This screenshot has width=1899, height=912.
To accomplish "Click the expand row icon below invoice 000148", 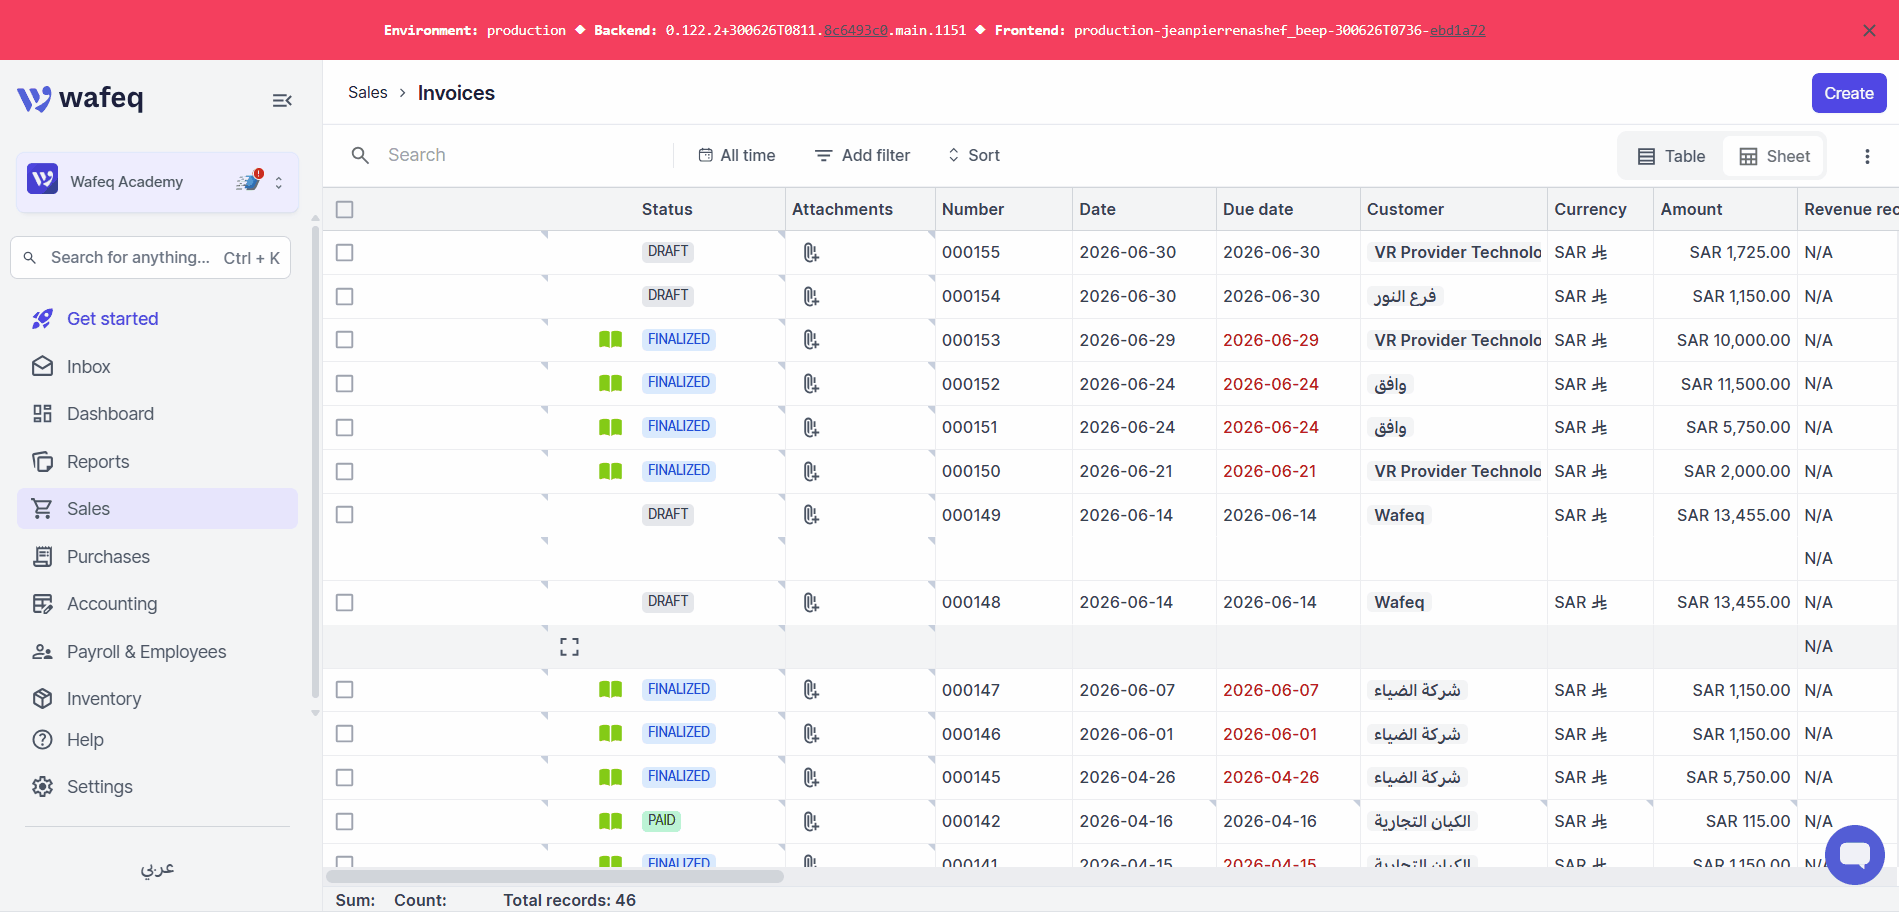I will click(x=569, y=647).
